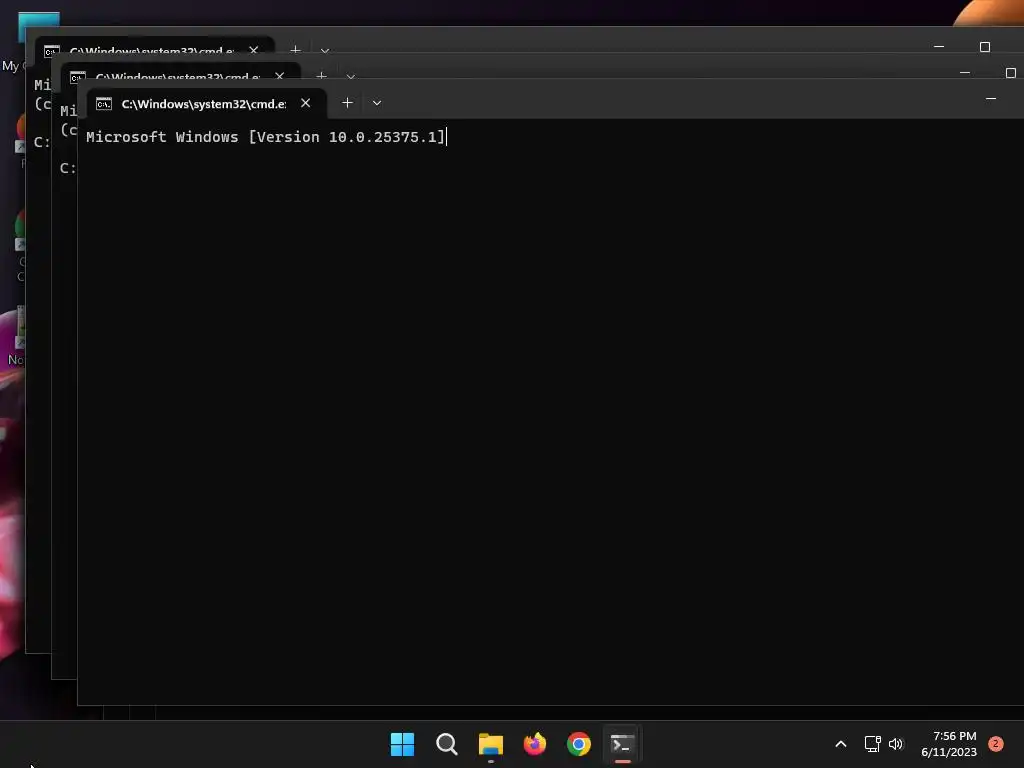The image size is (1024, 768).
Task: Launch Firefox from the taskbar
Action: coord(535,744)
